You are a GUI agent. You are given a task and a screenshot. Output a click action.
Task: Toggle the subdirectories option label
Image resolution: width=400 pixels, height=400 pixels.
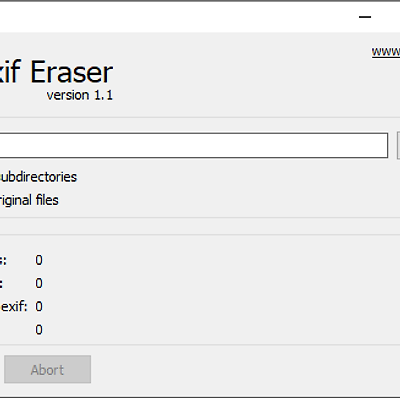[38, 177]
